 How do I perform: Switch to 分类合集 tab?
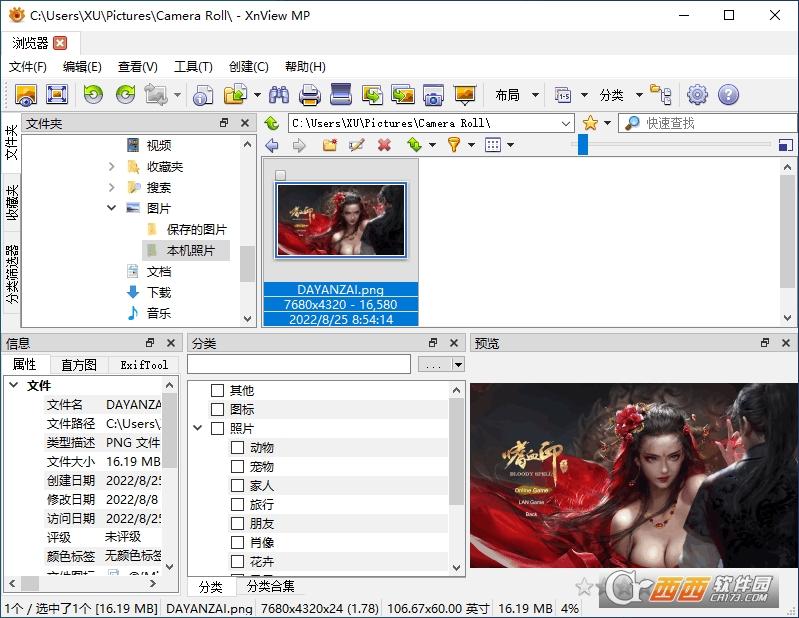tap(271, 586)
